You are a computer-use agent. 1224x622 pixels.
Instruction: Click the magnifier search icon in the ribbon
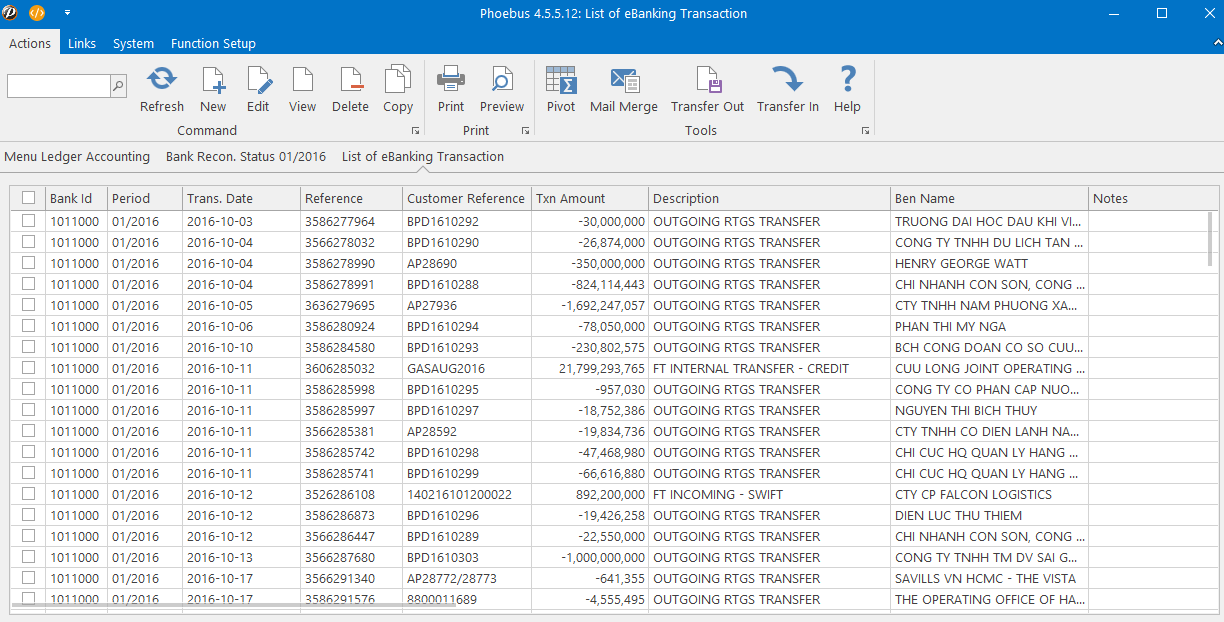(x=118, y=86)
